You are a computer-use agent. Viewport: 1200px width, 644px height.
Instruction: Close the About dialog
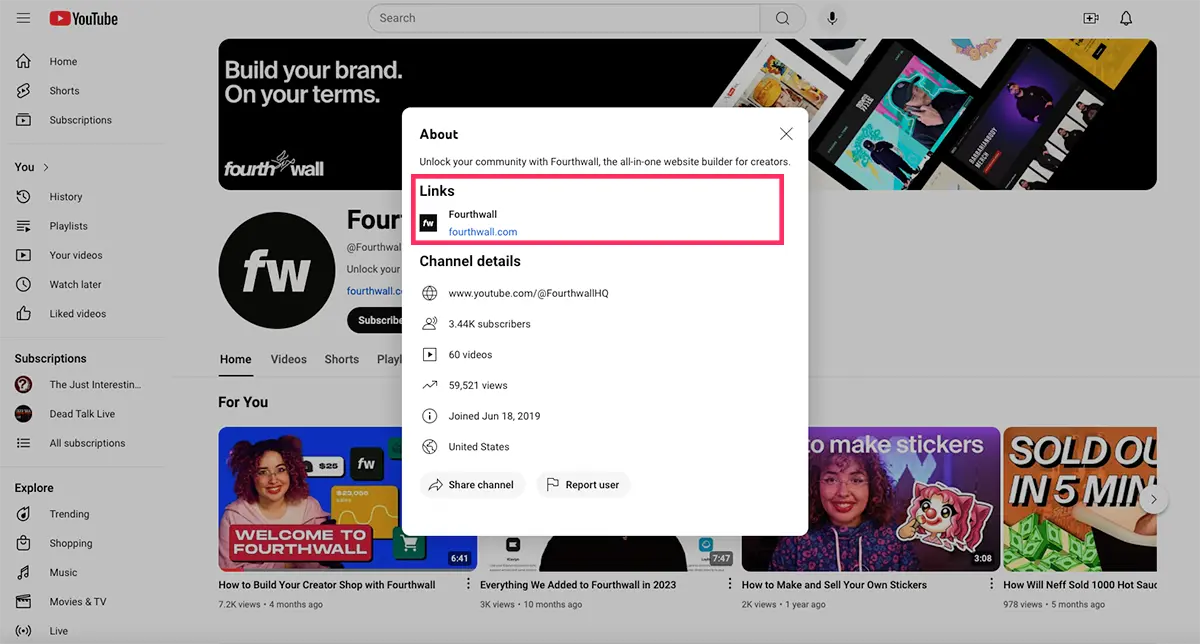pos(786,134)
